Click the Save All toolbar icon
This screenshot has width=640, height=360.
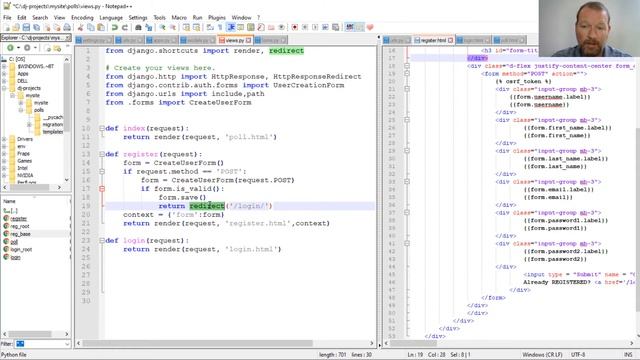[36, 27]
